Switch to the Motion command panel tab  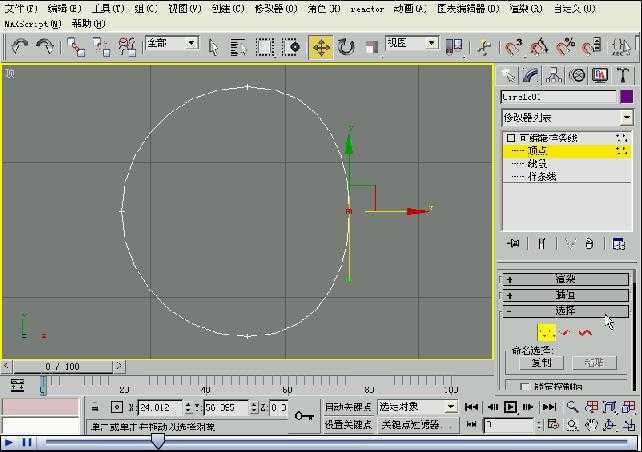click(x=577, y=75)
